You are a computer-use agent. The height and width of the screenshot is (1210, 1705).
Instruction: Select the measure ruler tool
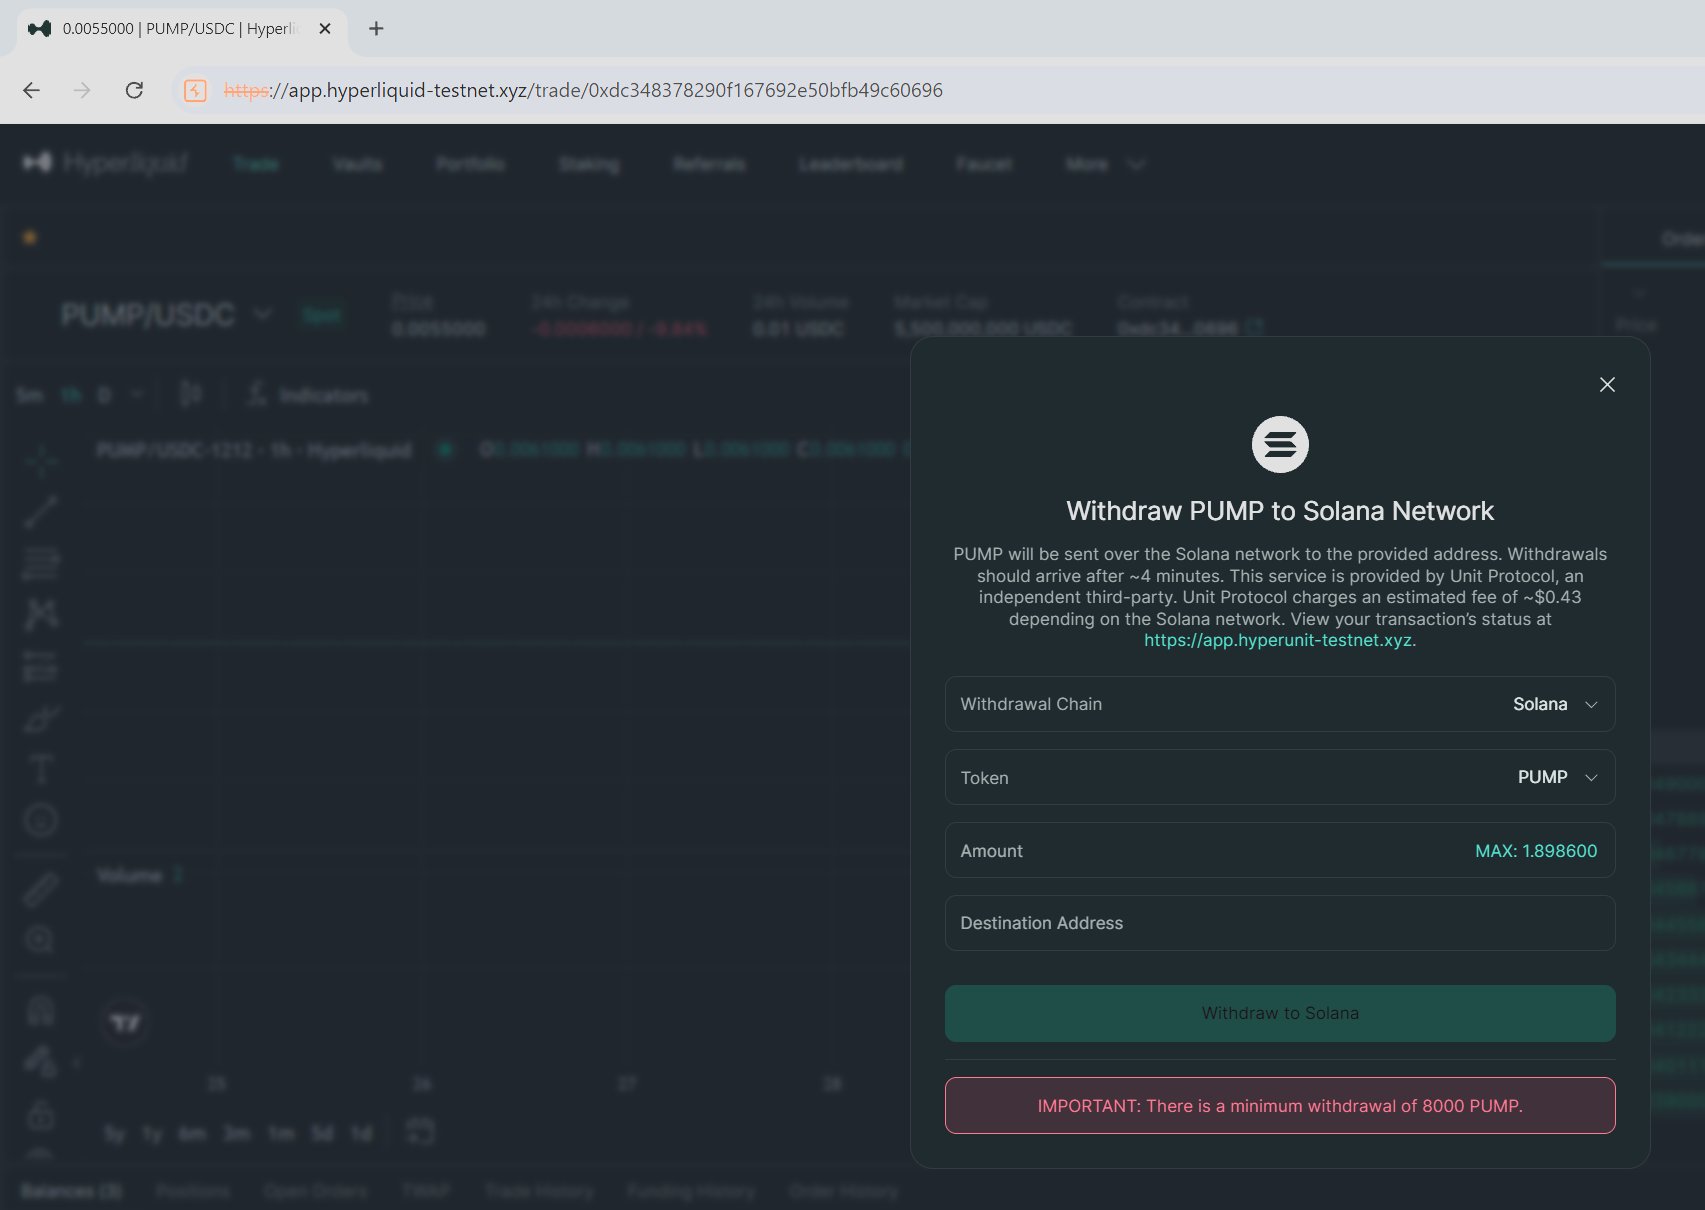(x=41, y=889)
